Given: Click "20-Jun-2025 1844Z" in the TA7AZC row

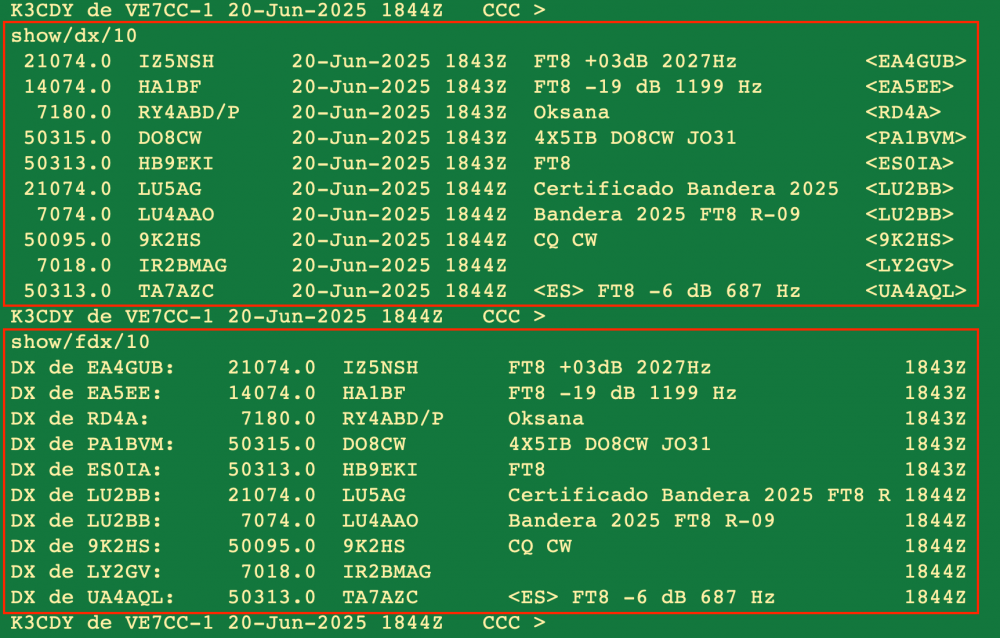Looking at the screenshot, I should coord(399,291).
